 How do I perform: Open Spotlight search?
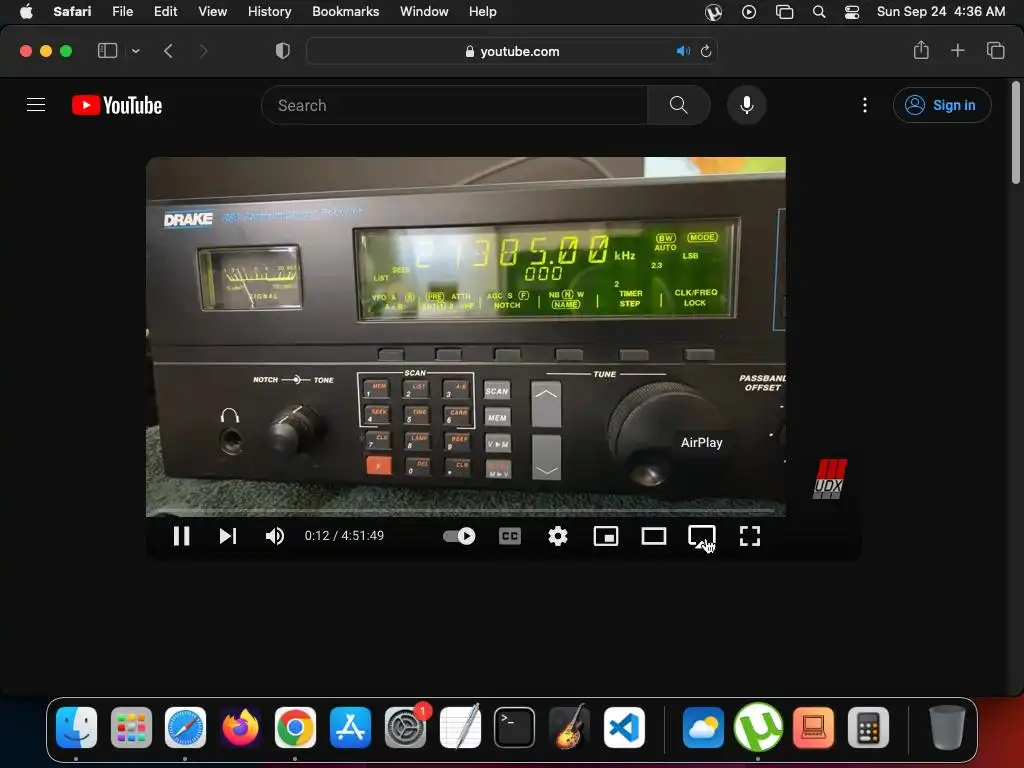pos(818,12)
